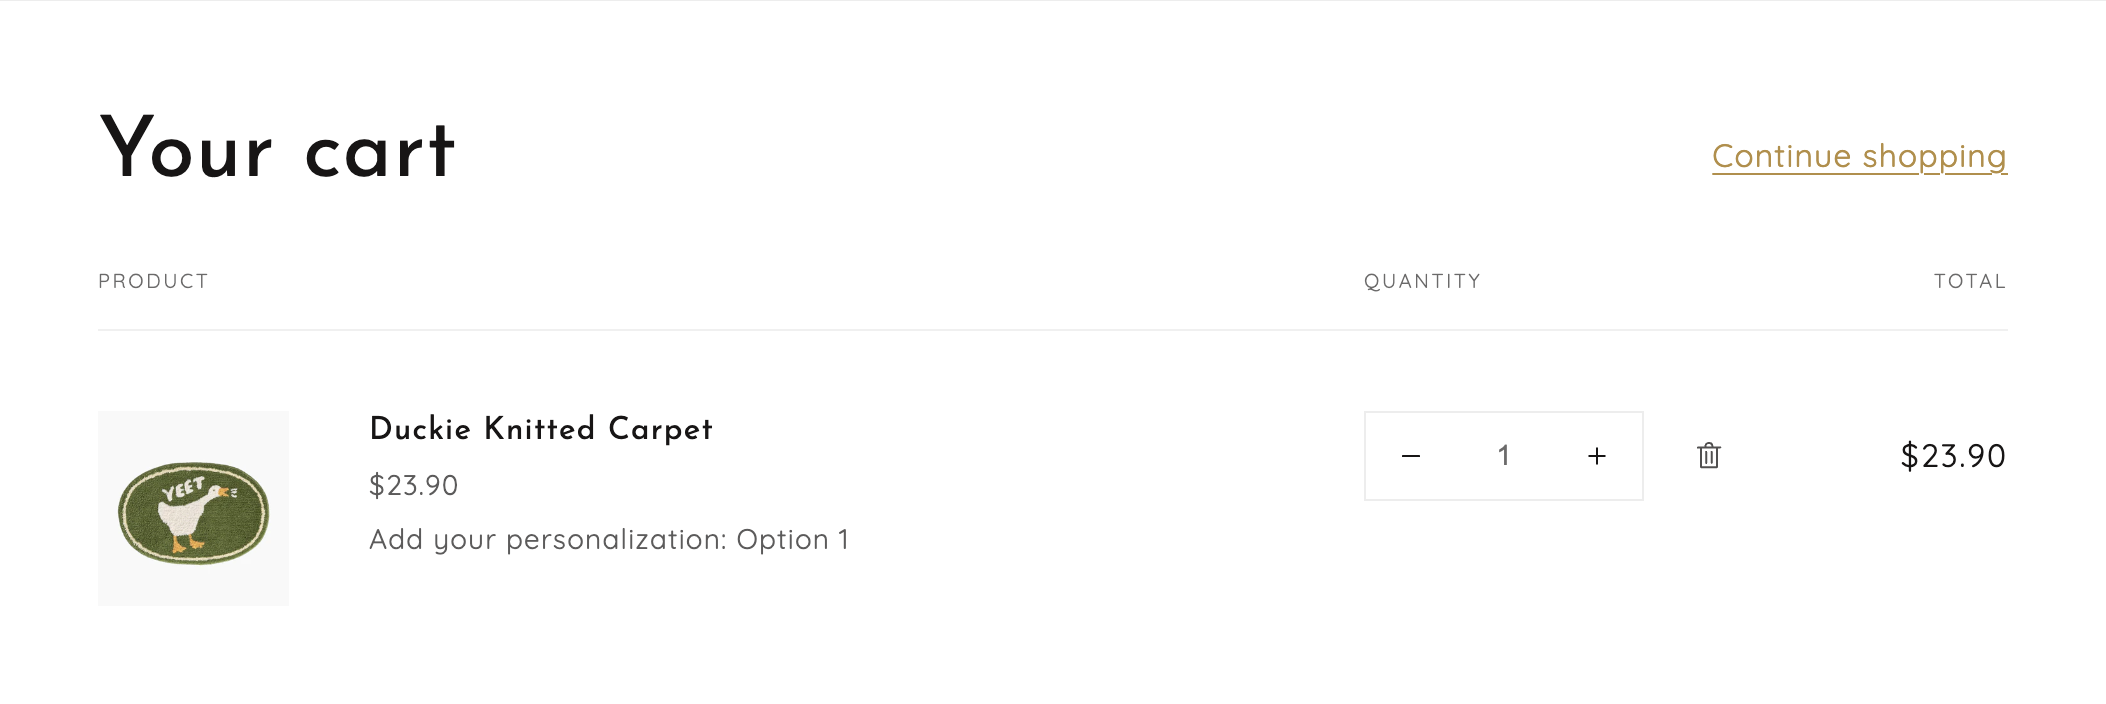Decrease quantity with the minus button
Viewport: 2106px width, 704px height.
click(1411, 456)
